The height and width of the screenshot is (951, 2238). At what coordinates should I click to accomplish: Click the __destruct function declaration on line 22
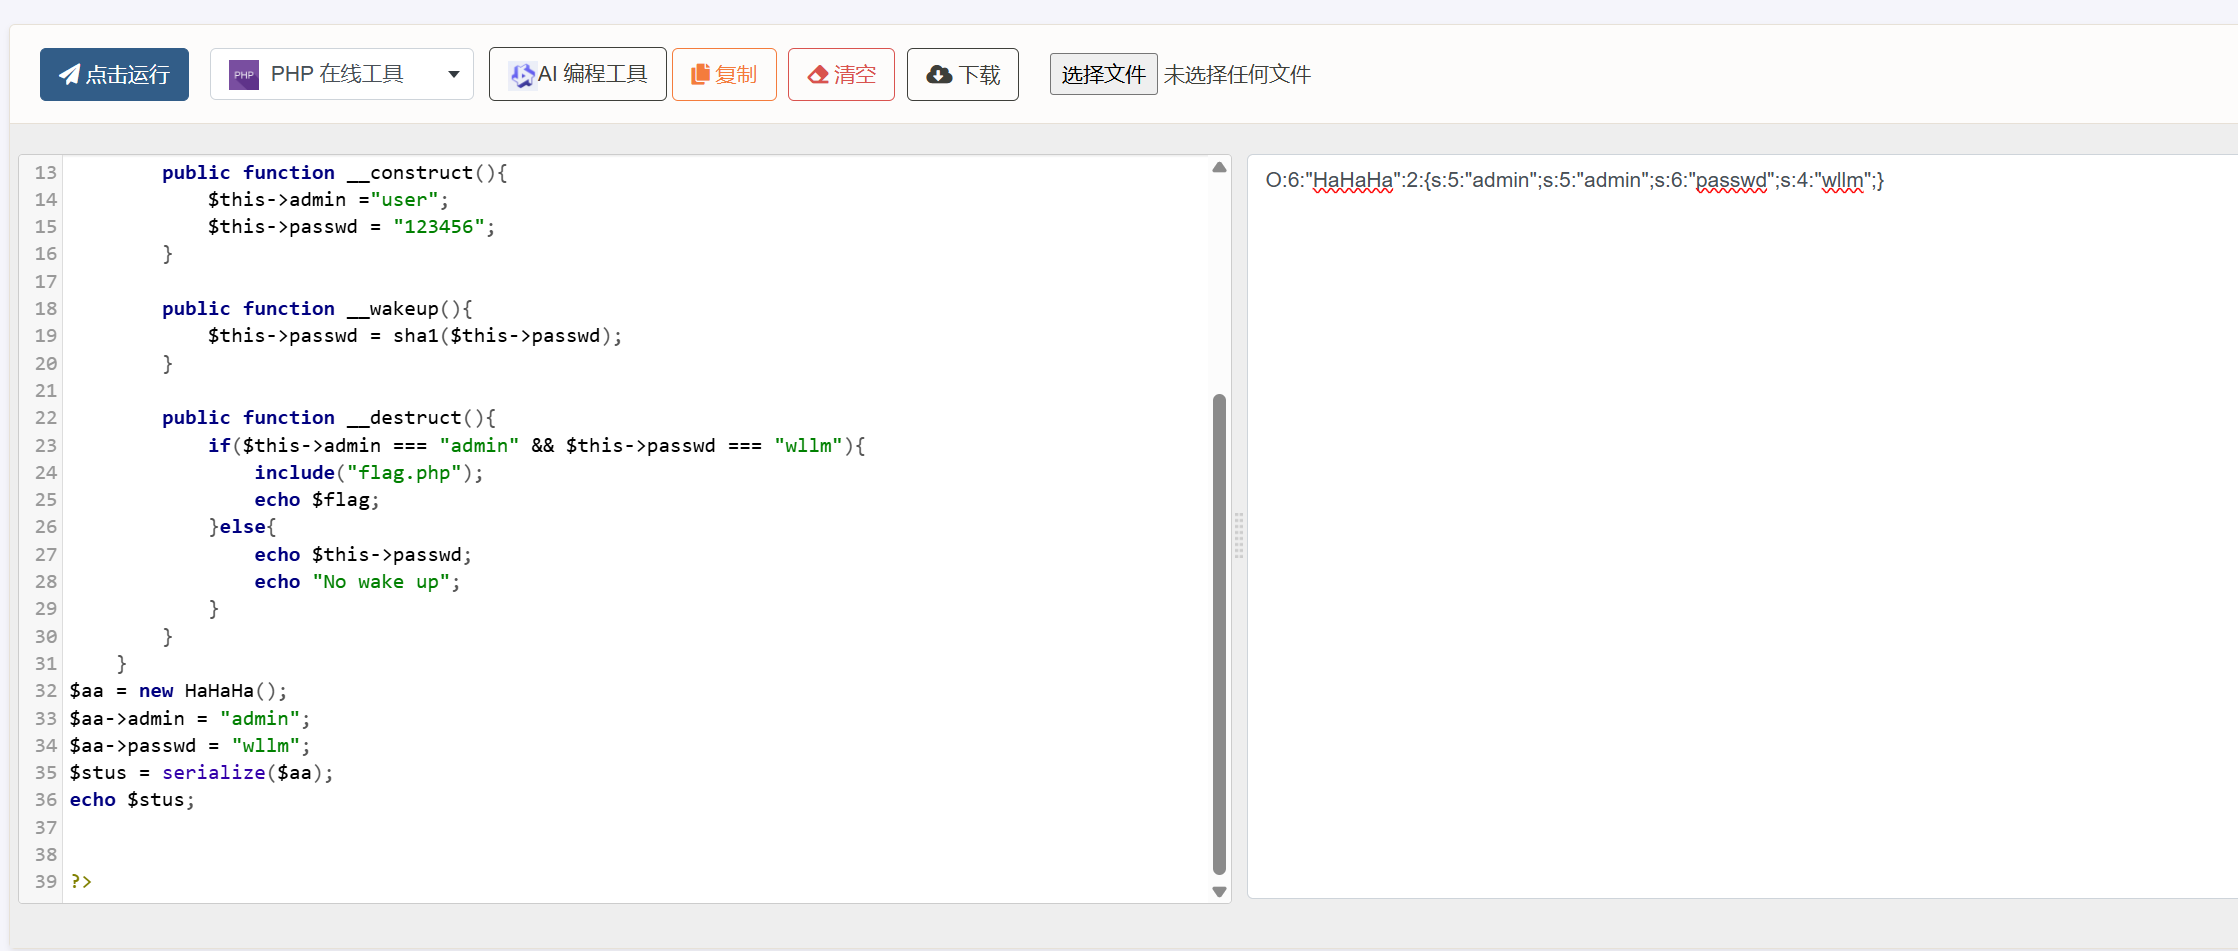(329, 417)
